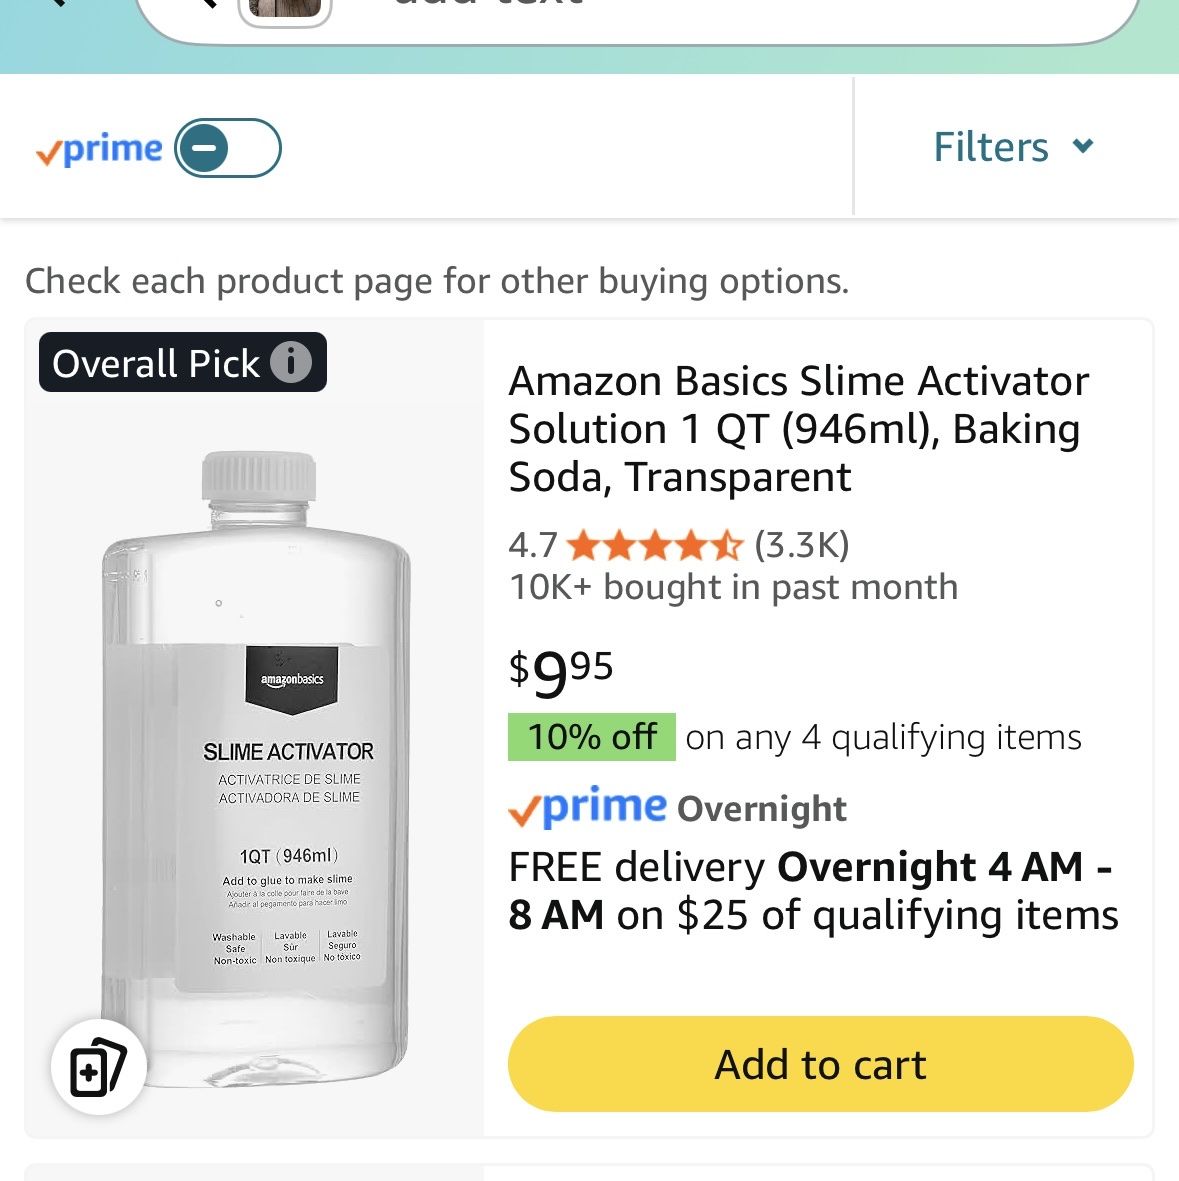Tap the orange star rating icons
1179x1181 pixels.
(655, 545)
